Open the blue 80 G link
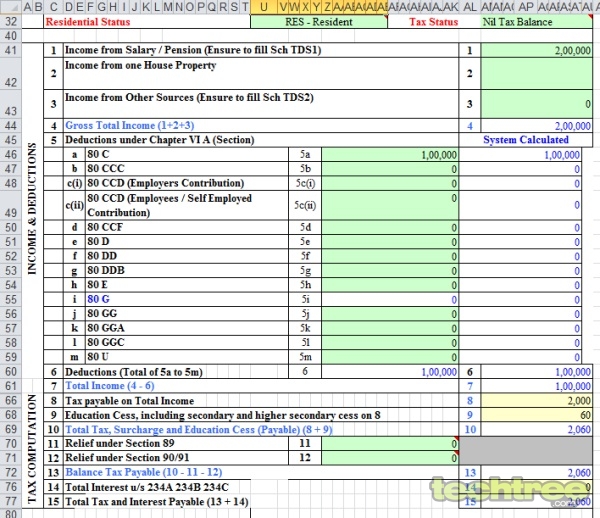Viewport: 600px width, 518px height. pos(98,299)
